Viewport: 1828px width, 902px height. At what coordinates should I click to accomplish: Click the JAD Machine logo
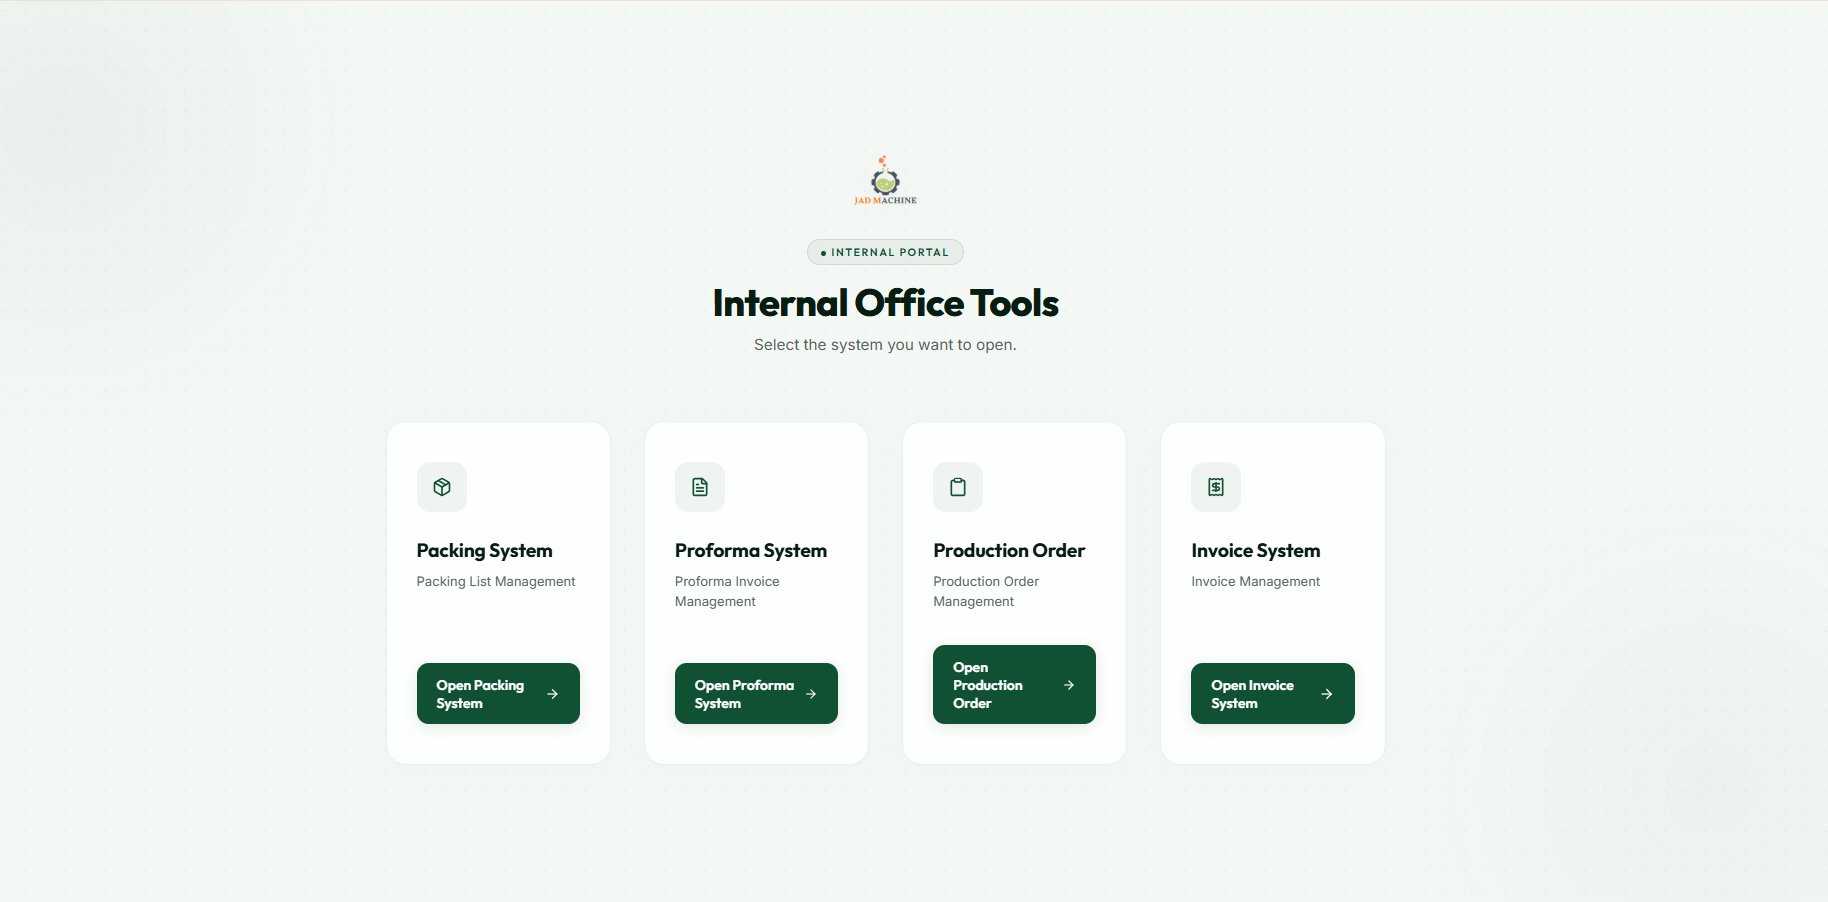pyautogui.click(x=885, y=180)
